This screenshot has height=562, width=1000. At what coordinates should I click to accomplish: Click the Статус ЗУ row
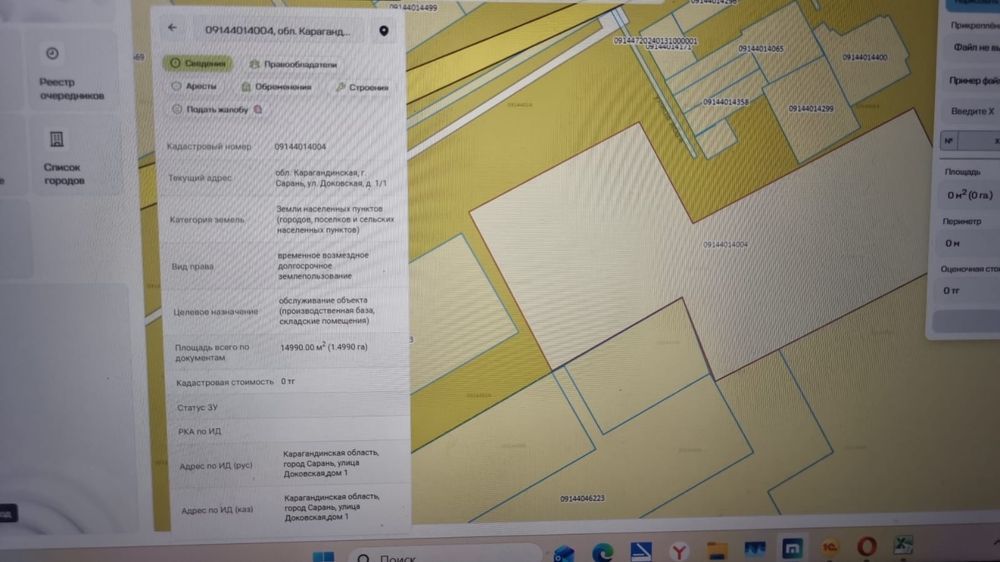point(287,408)
